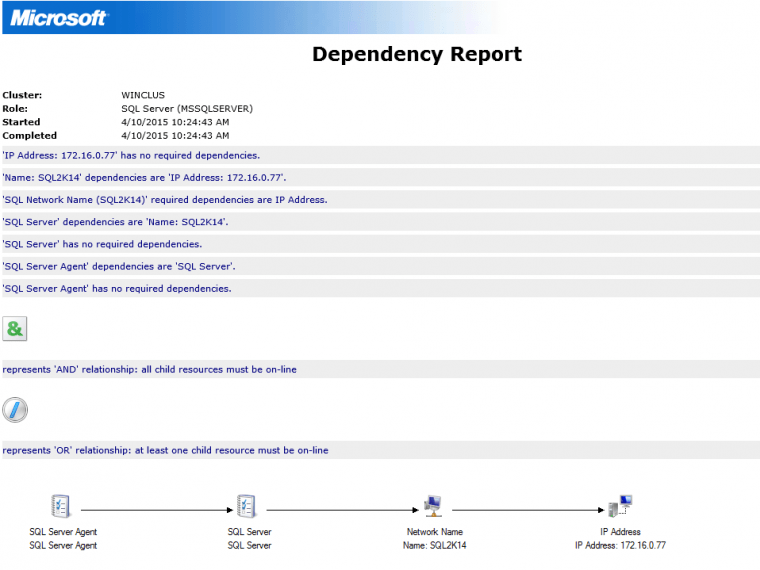The image size is (760, 570).
Task: Click the cluster name WINCLUS
Action: pos(143,95)
